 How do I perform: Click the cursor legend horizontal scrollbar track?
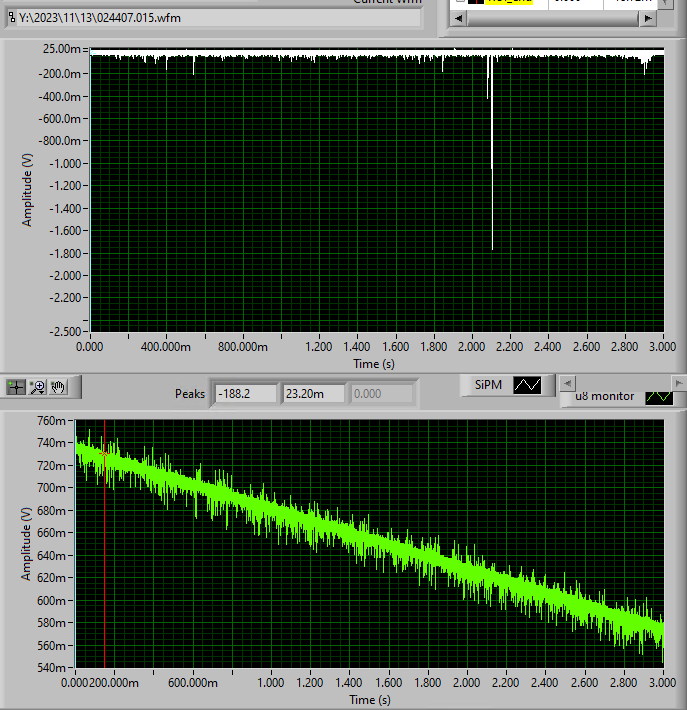pyautogui.click(x=553, y=19)
